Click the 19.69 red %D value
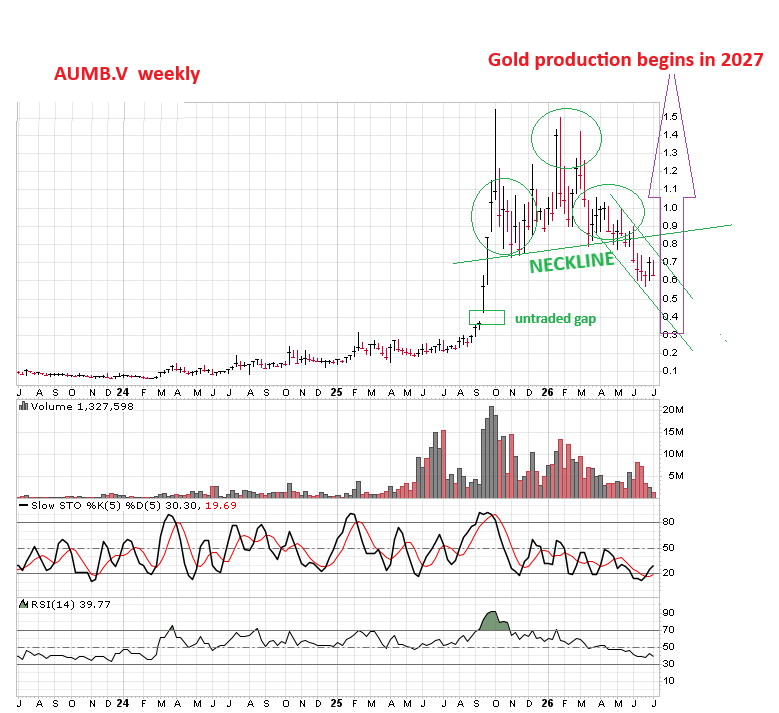779x713 pixels. [221, 505]
